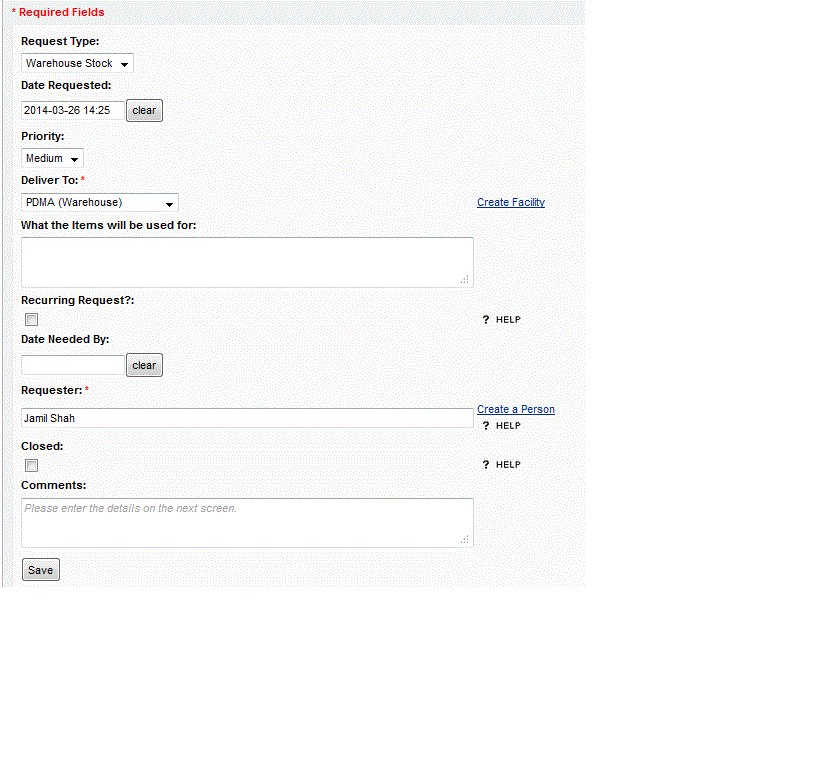Show help for the Closed option
Screen dimensions: 813x768
[502, 465]
